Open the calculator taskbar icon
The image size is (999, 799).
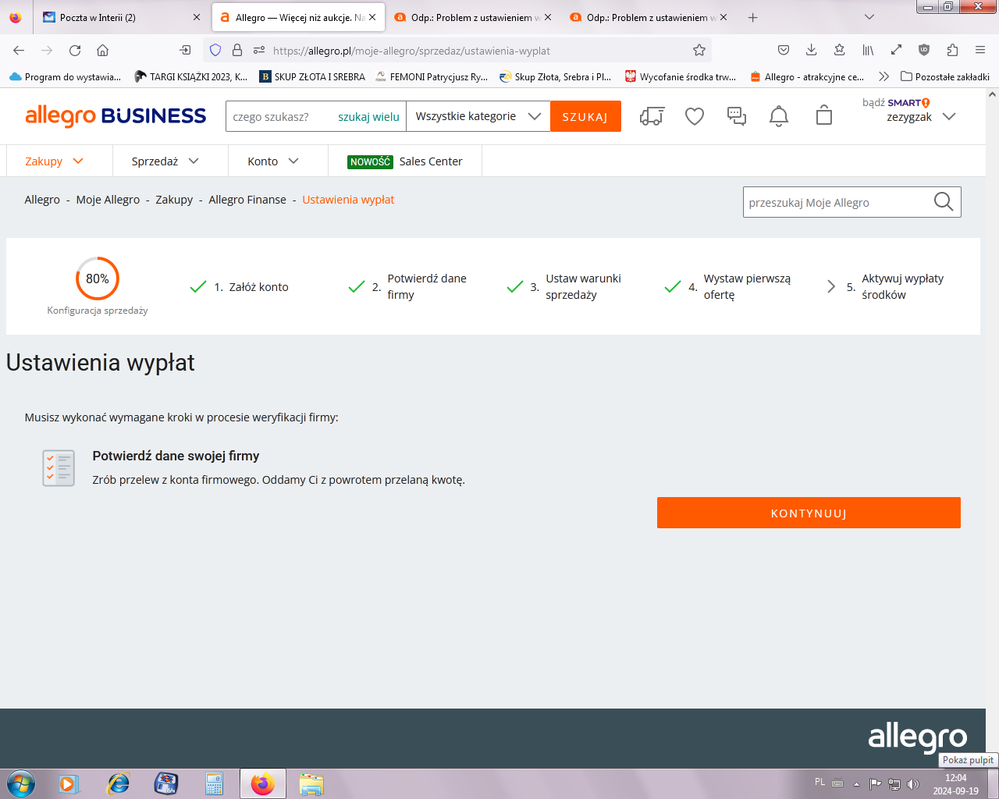214,784
